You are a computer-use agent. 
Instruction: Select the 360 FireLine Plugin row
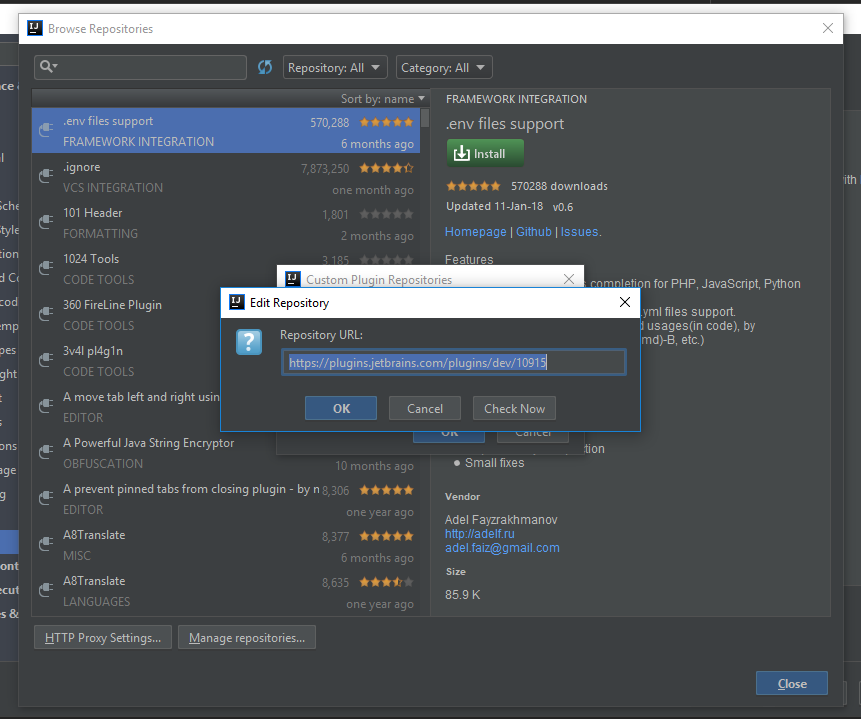coord(126,315)
